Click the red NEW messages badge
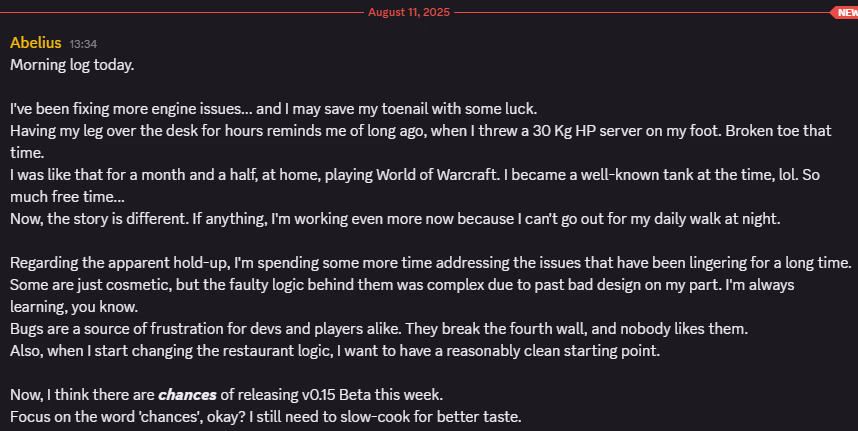This screenshot has width=858, height=431. (x=845, y=13)
